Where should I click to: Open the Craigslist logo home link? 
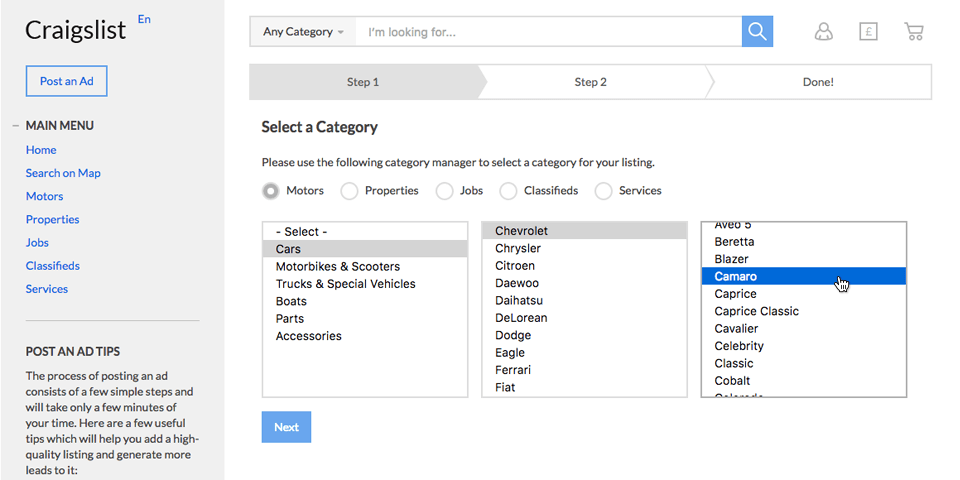[75, 29]
